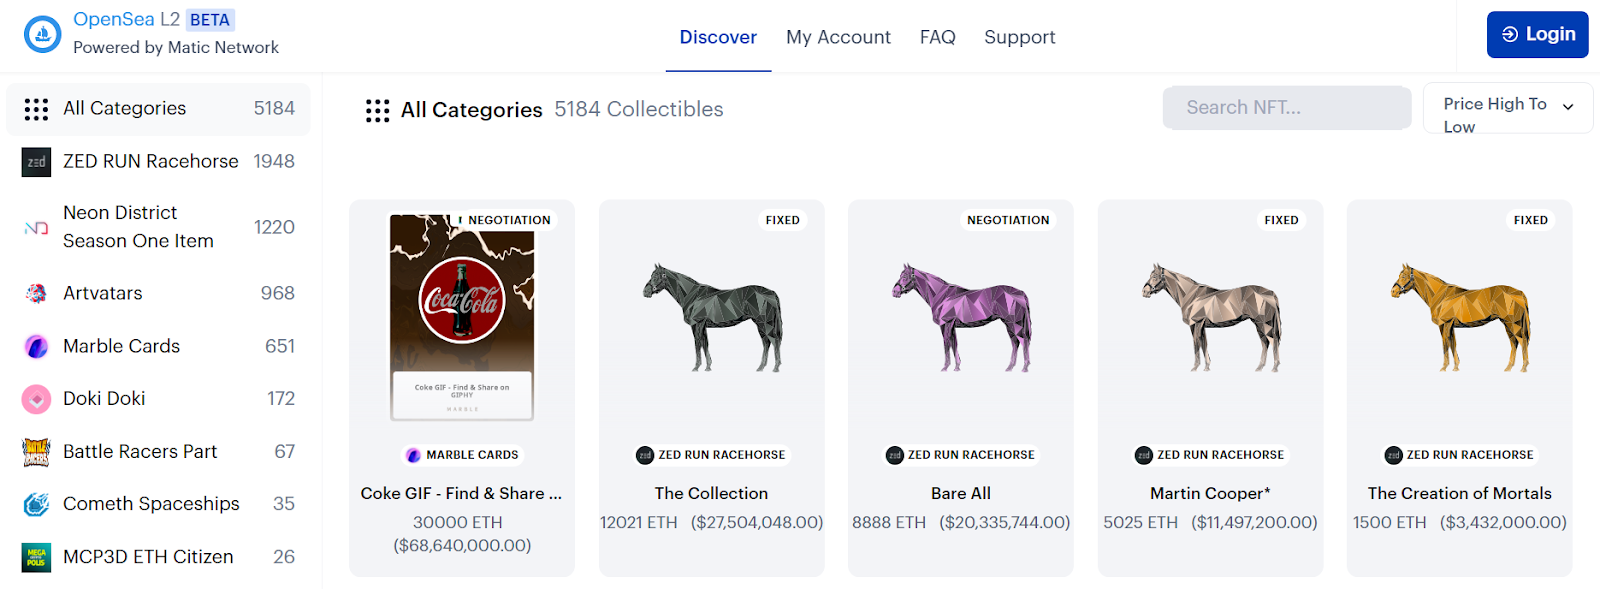Click the OpenSea sailboat logo icon

[x=42, y=34]
